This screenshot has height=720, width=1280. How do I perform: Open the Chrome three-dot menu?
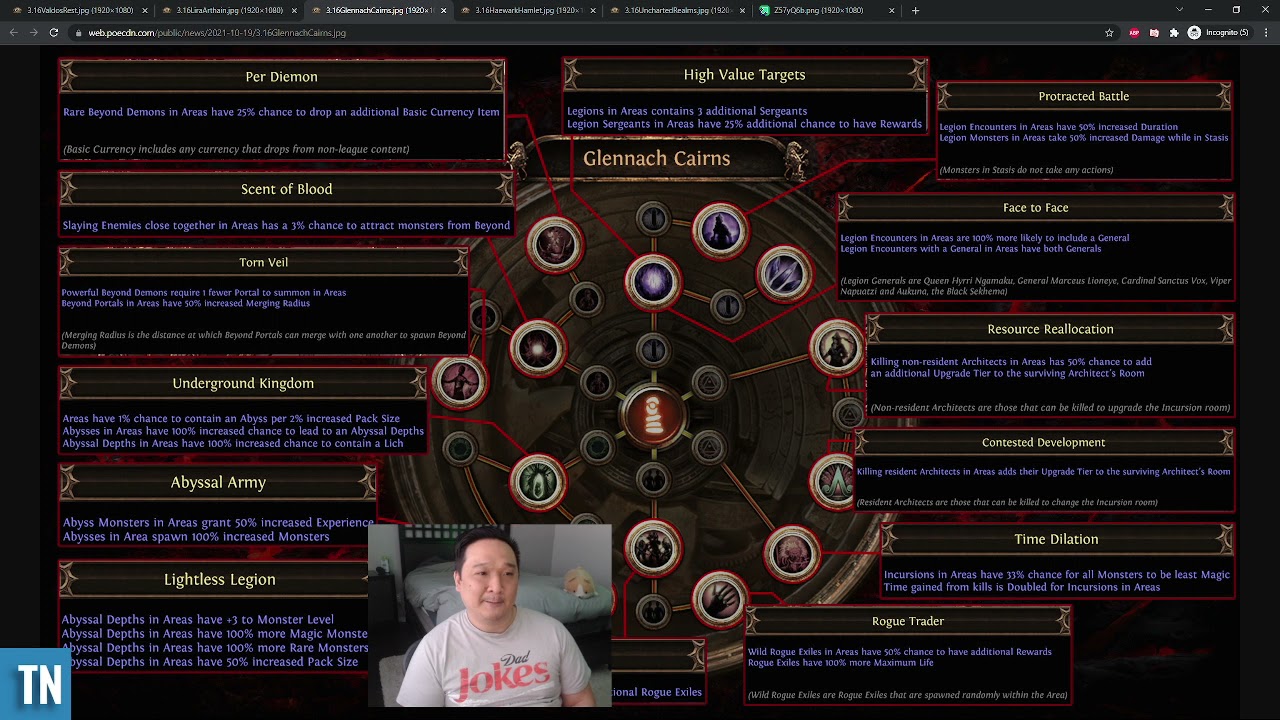tap(1264, 32)
